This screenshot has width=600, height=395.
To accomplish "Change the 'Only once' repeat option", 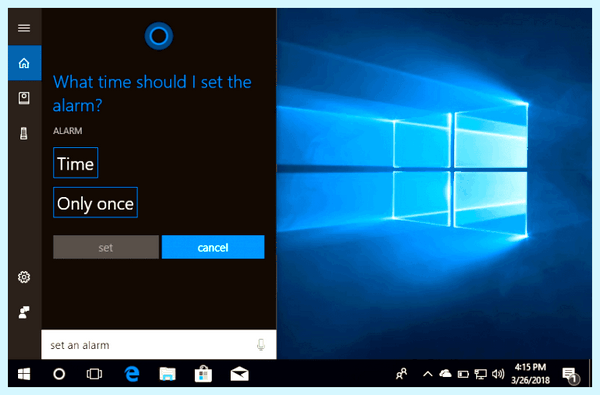I will coord(95,202).
